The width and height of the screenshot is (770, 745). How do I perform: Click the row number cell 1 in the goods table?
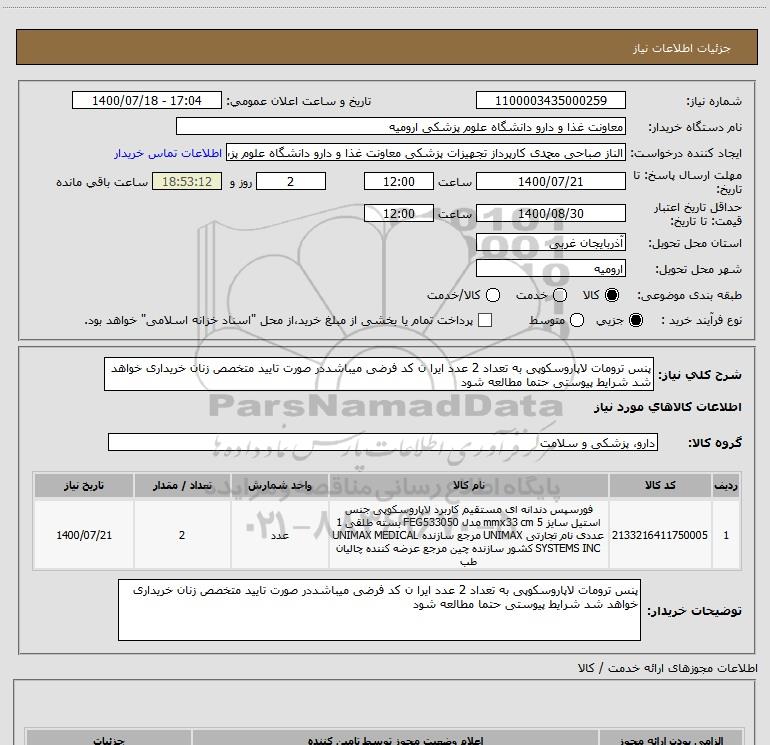(x=726, y=535)
